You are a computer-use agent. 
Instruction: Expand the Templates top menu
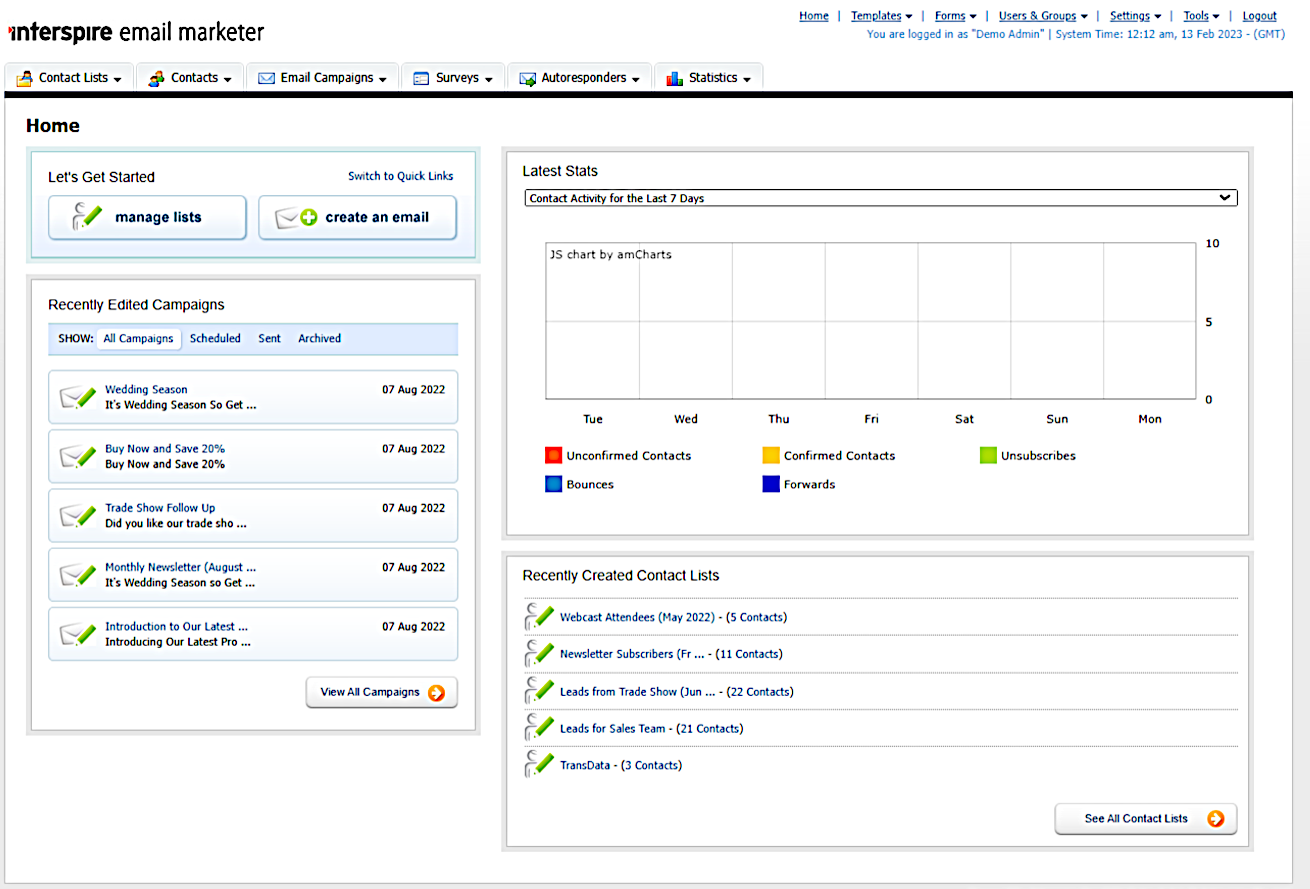(882, 16)
